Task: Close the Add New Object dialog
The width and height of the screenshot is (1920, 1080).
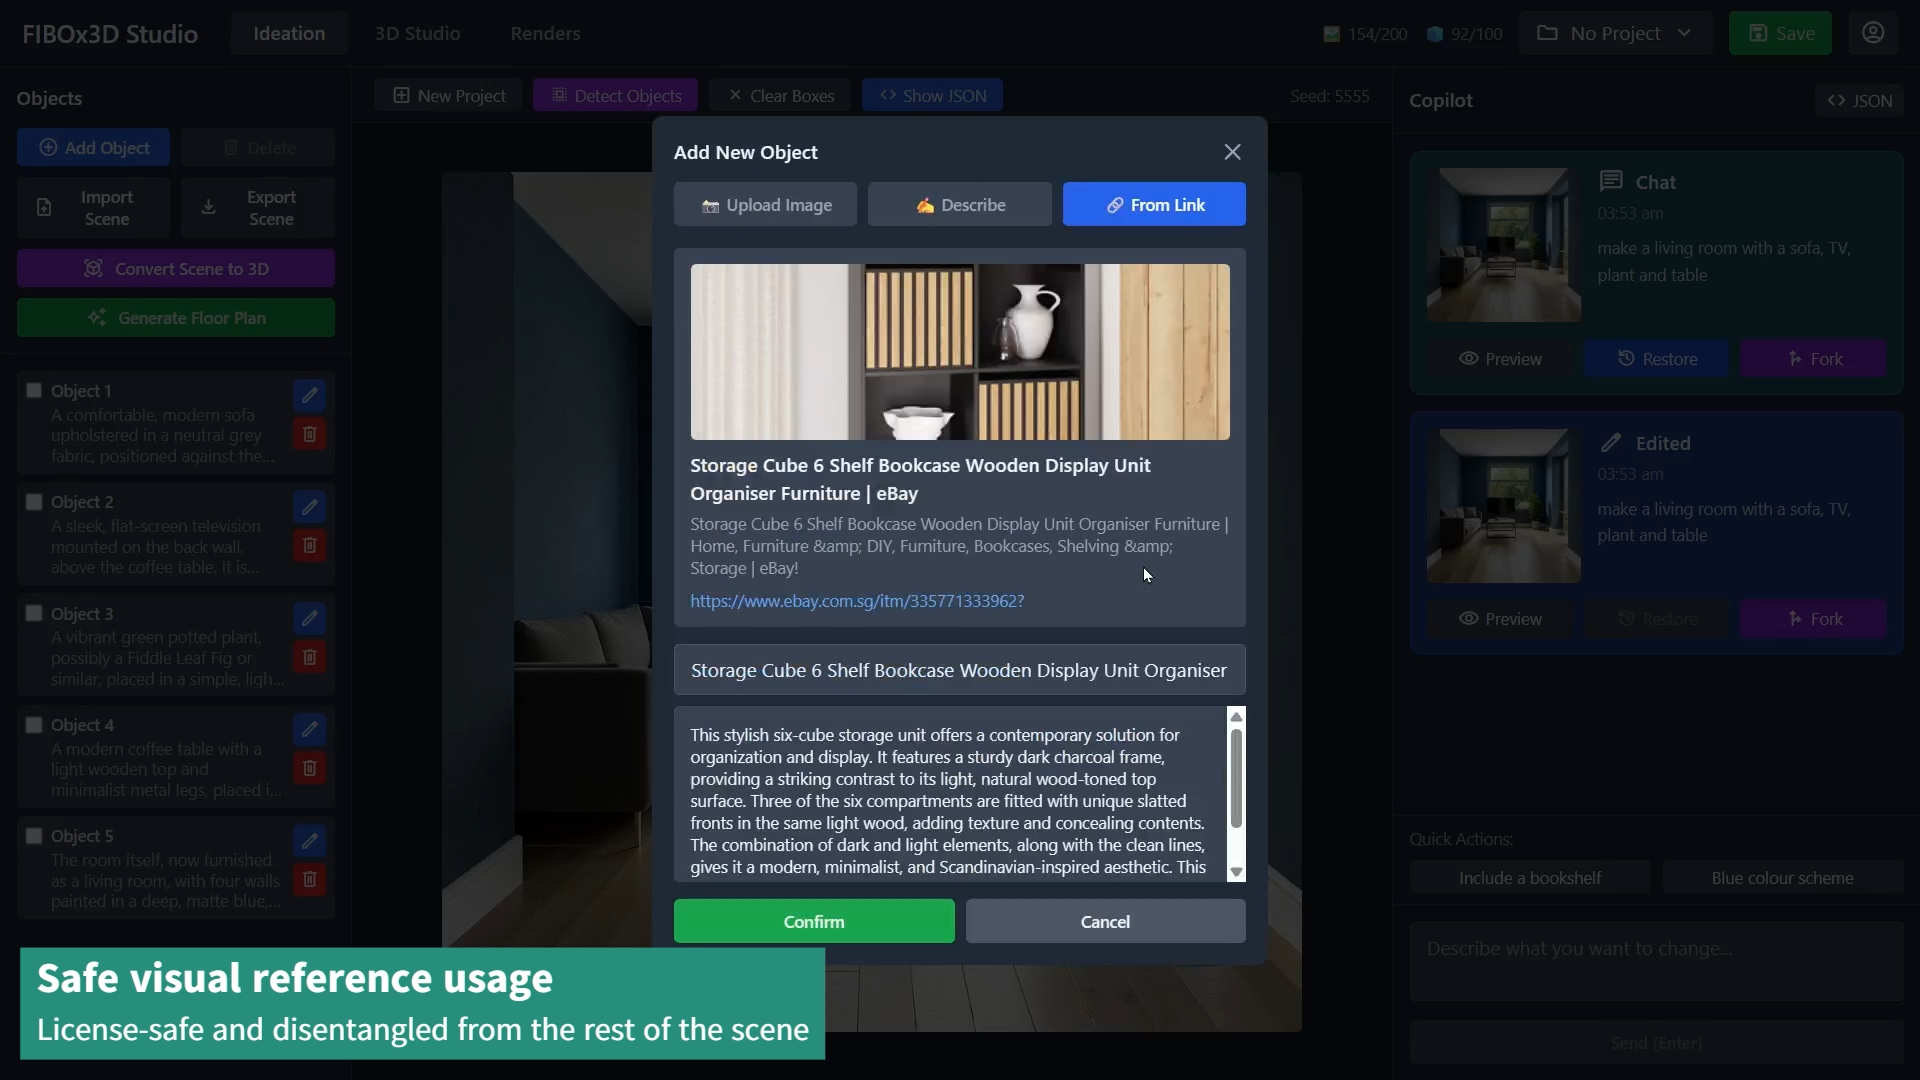Action: pyautogui.click(x=1232, y=152)
